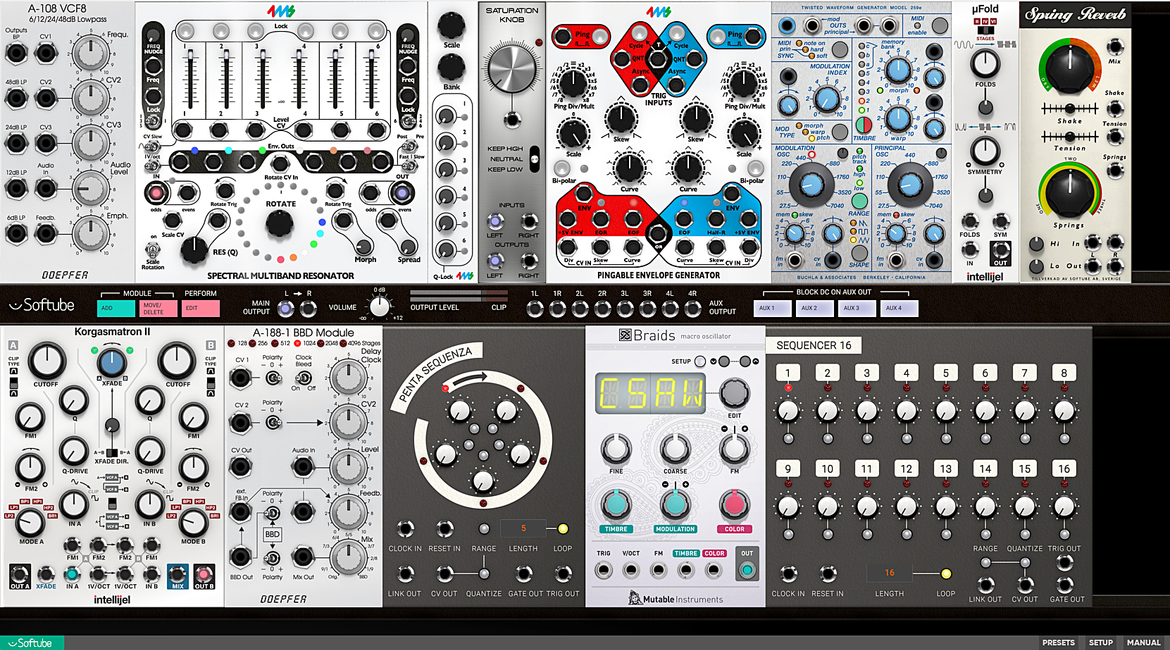Toggle the Sequencer 16 LOOP light
Screen dimensions: 1170x650
click(945, 574)
